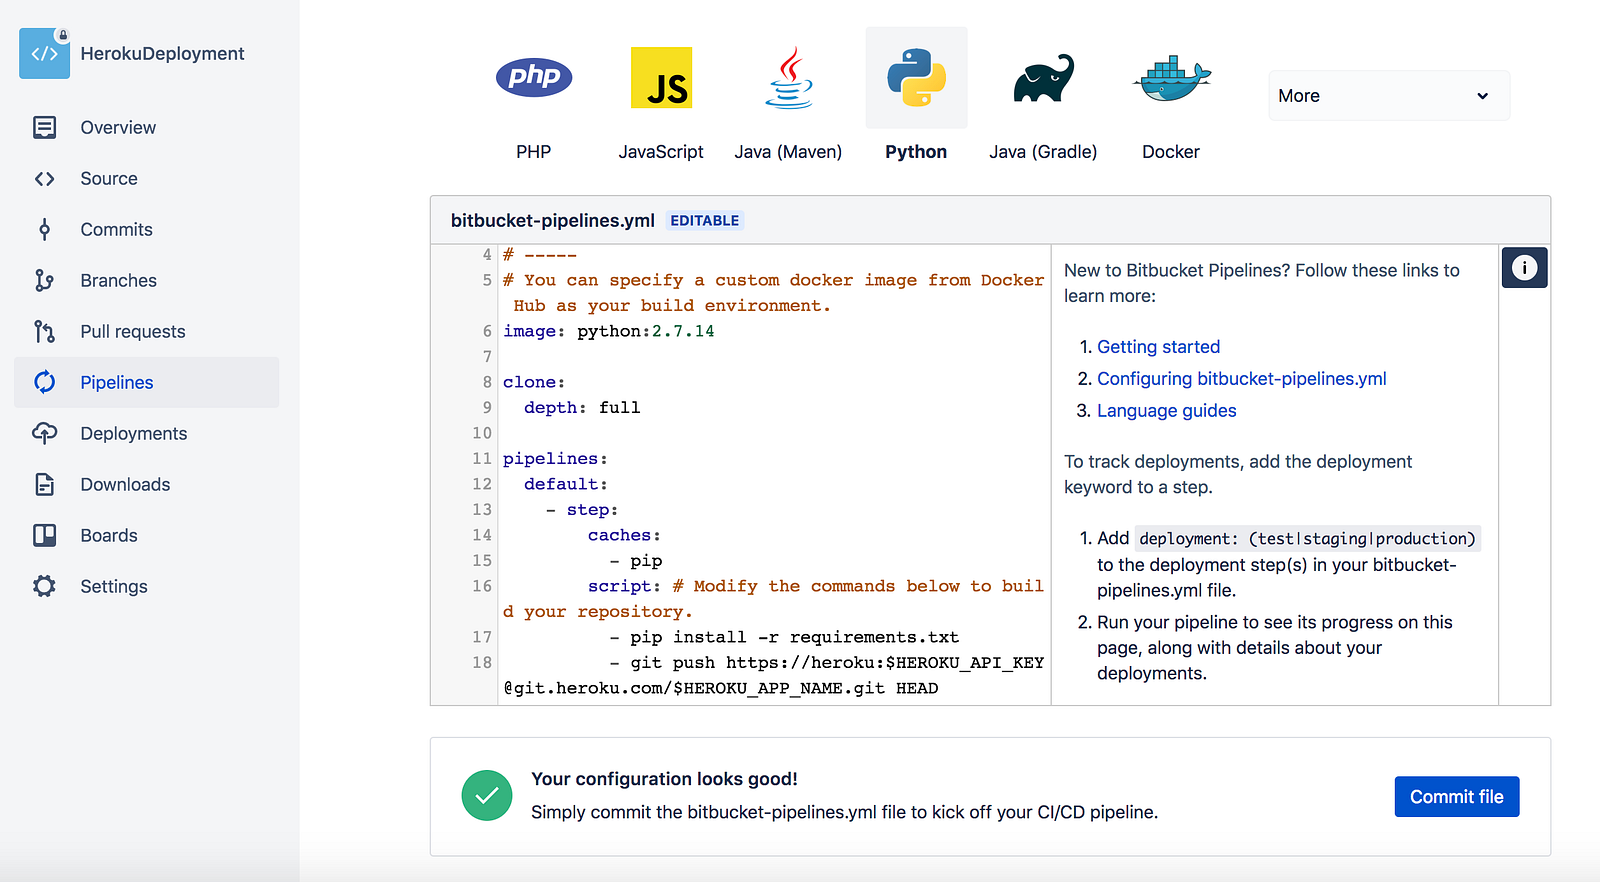
Task: Select the JavaScript JS logo template
Action: coord(661,77)
